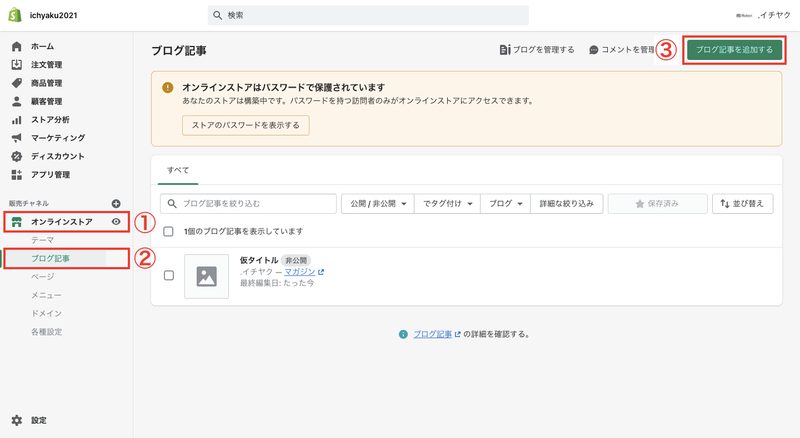Add a sales channel with plus icon
This screenshot has height=438, width=800.
coord(116,204)
